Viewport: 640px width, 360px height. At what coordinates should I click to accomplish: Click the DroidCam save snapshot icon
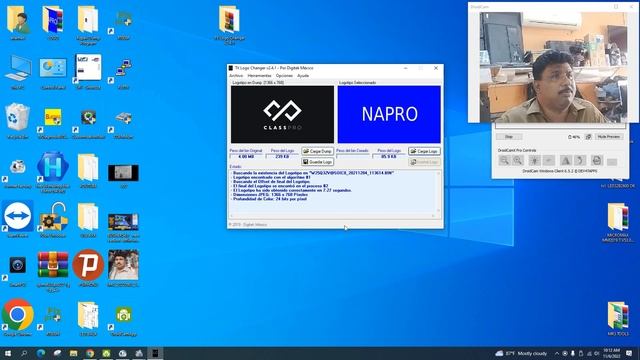tap(596, 160)
